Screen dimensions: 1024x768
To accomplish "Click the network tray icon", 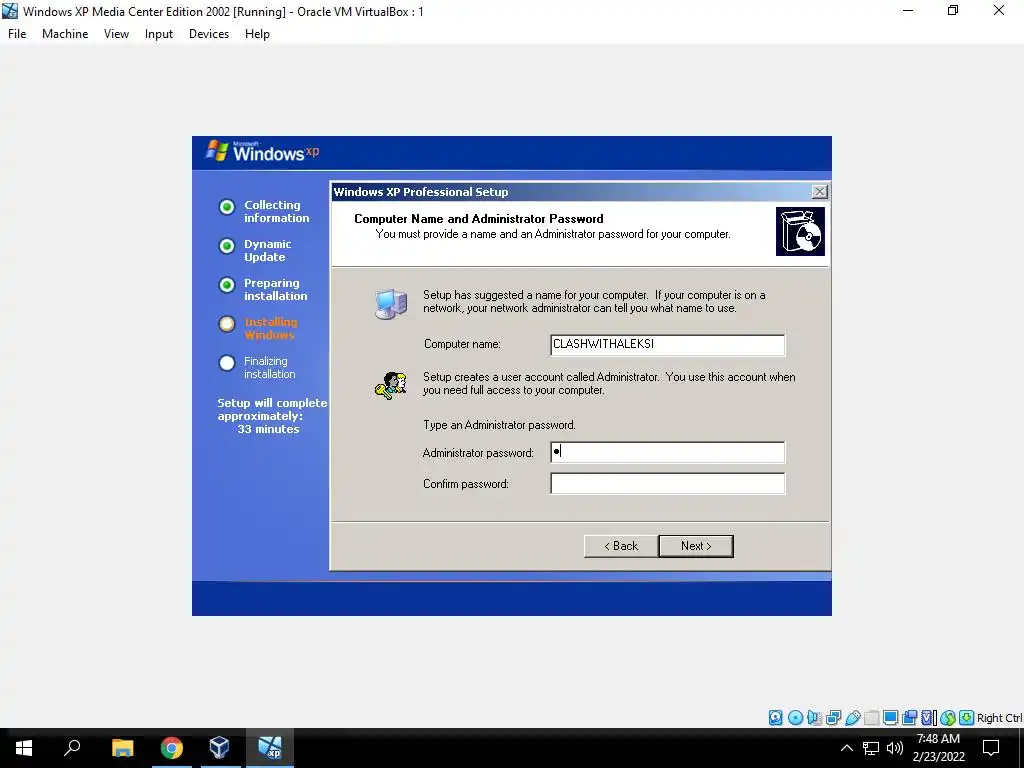I will [x=871, y=748].
